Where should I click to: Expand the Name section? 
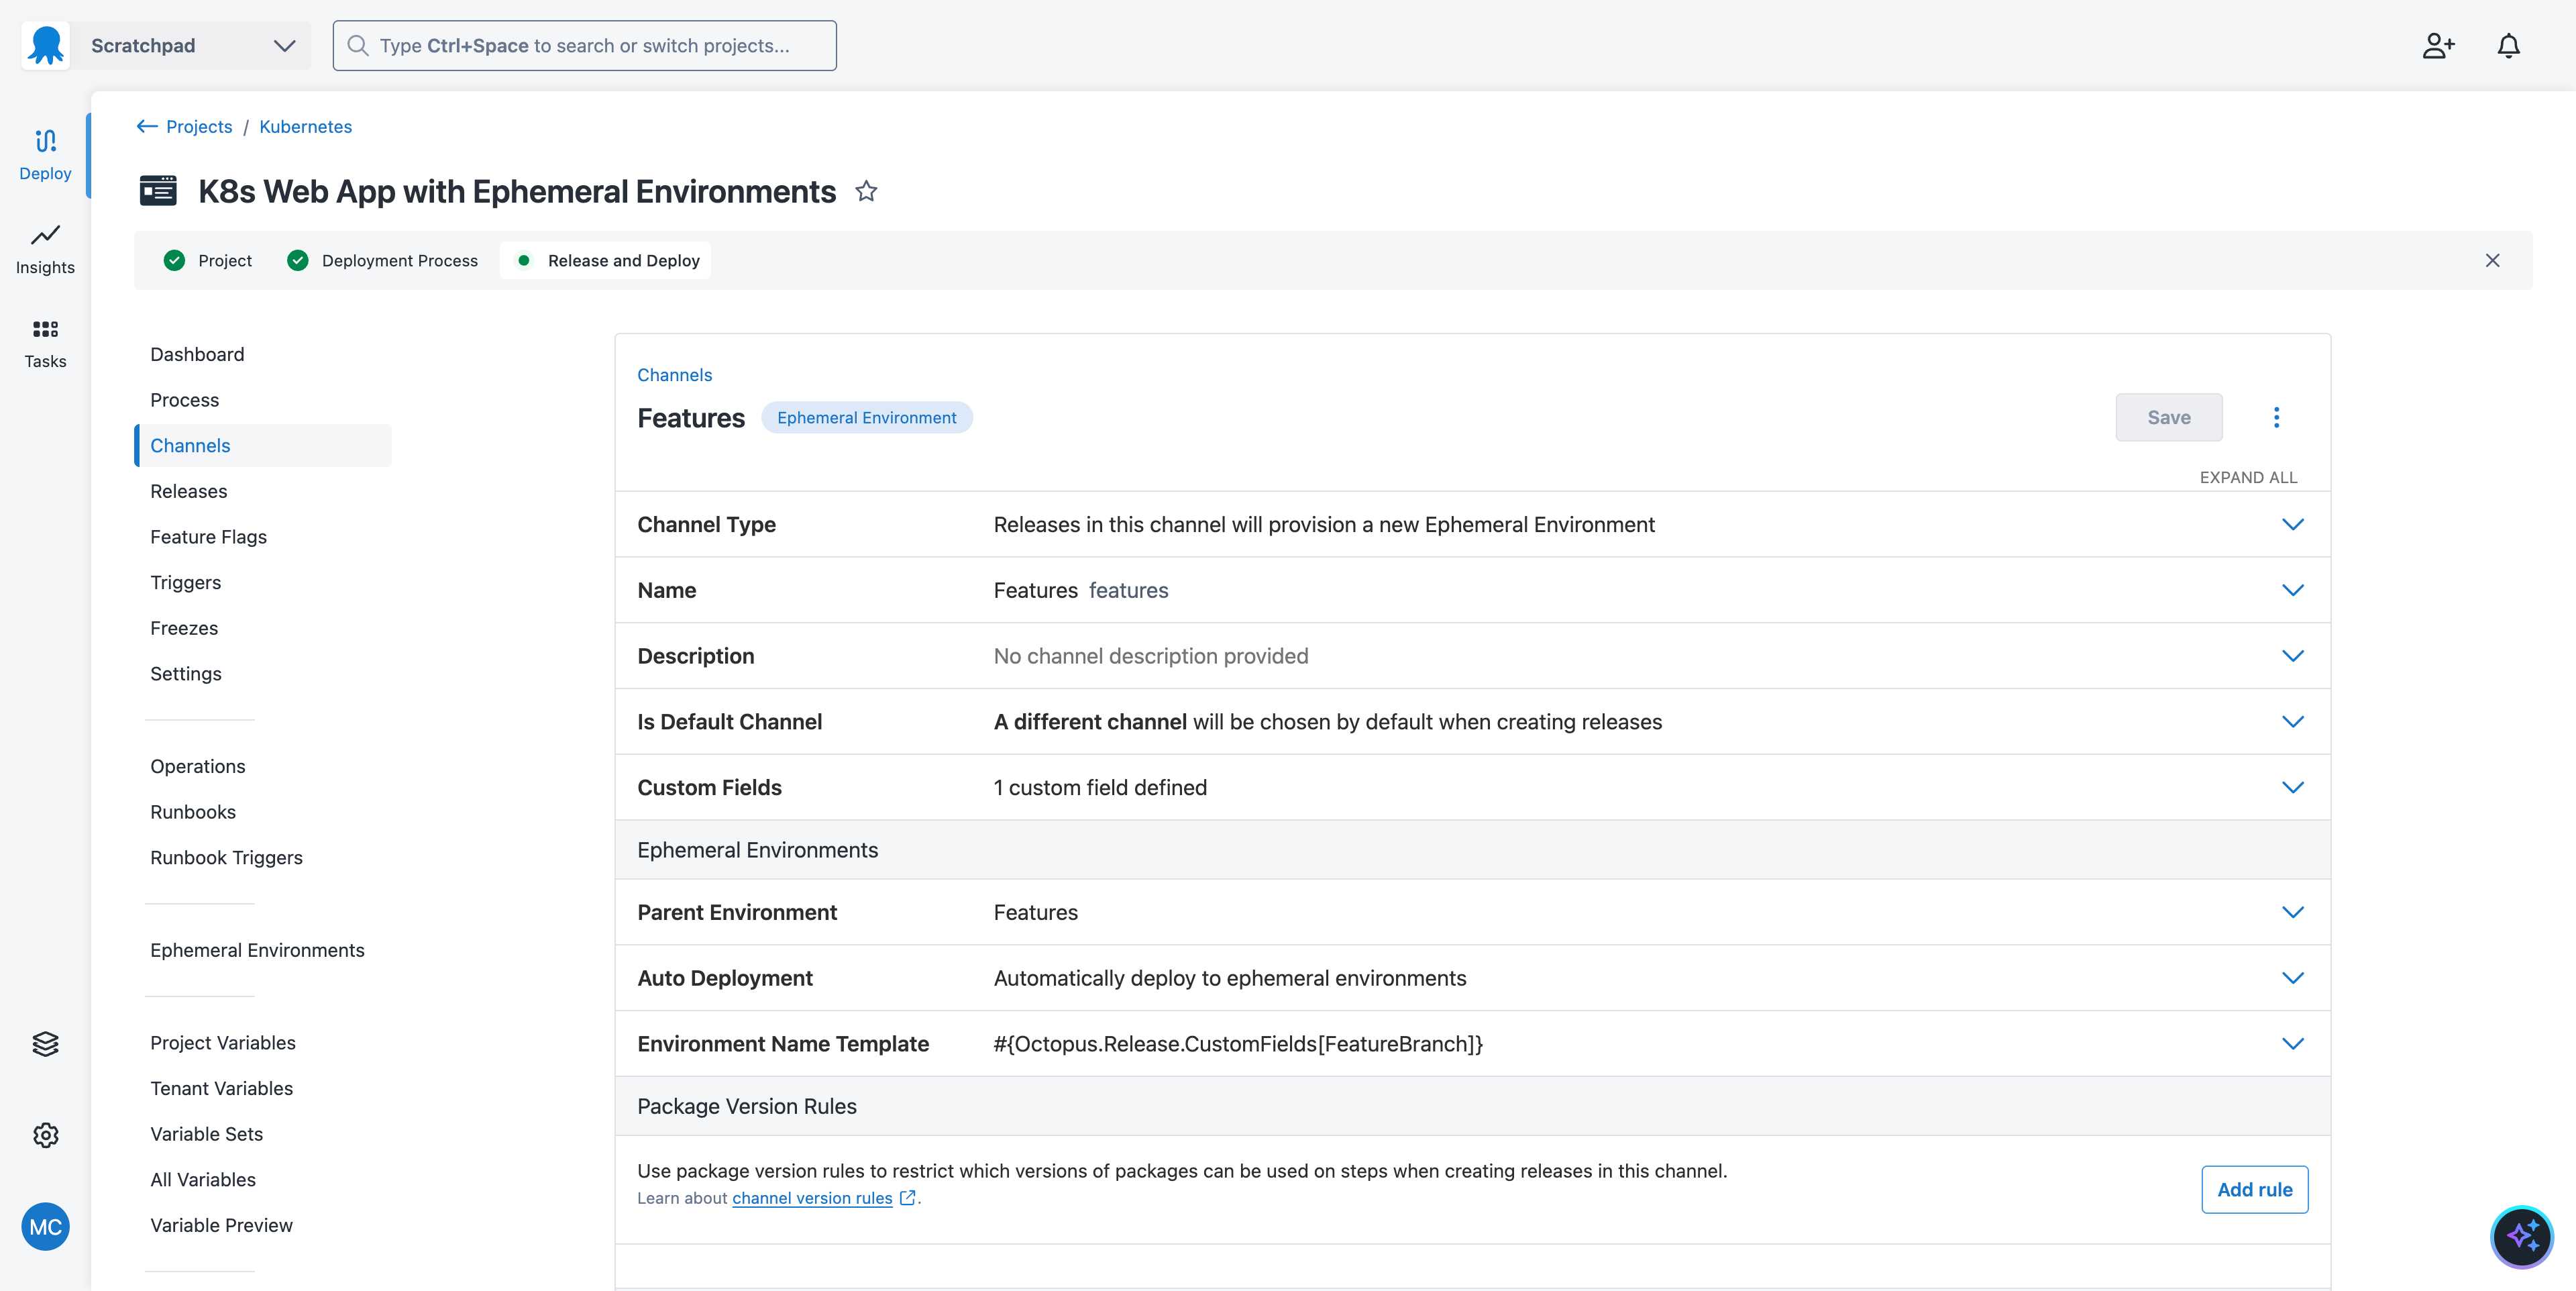(x=2292, y=591)
